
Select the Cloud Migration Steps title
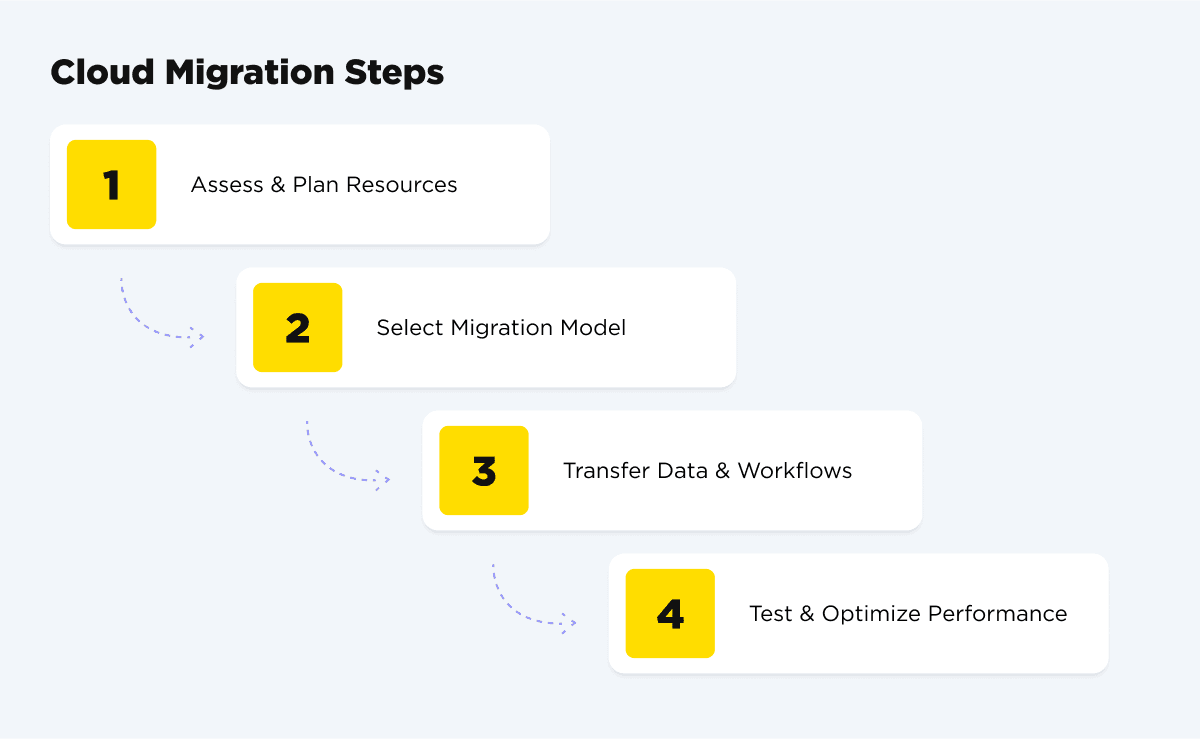point(248,72)
